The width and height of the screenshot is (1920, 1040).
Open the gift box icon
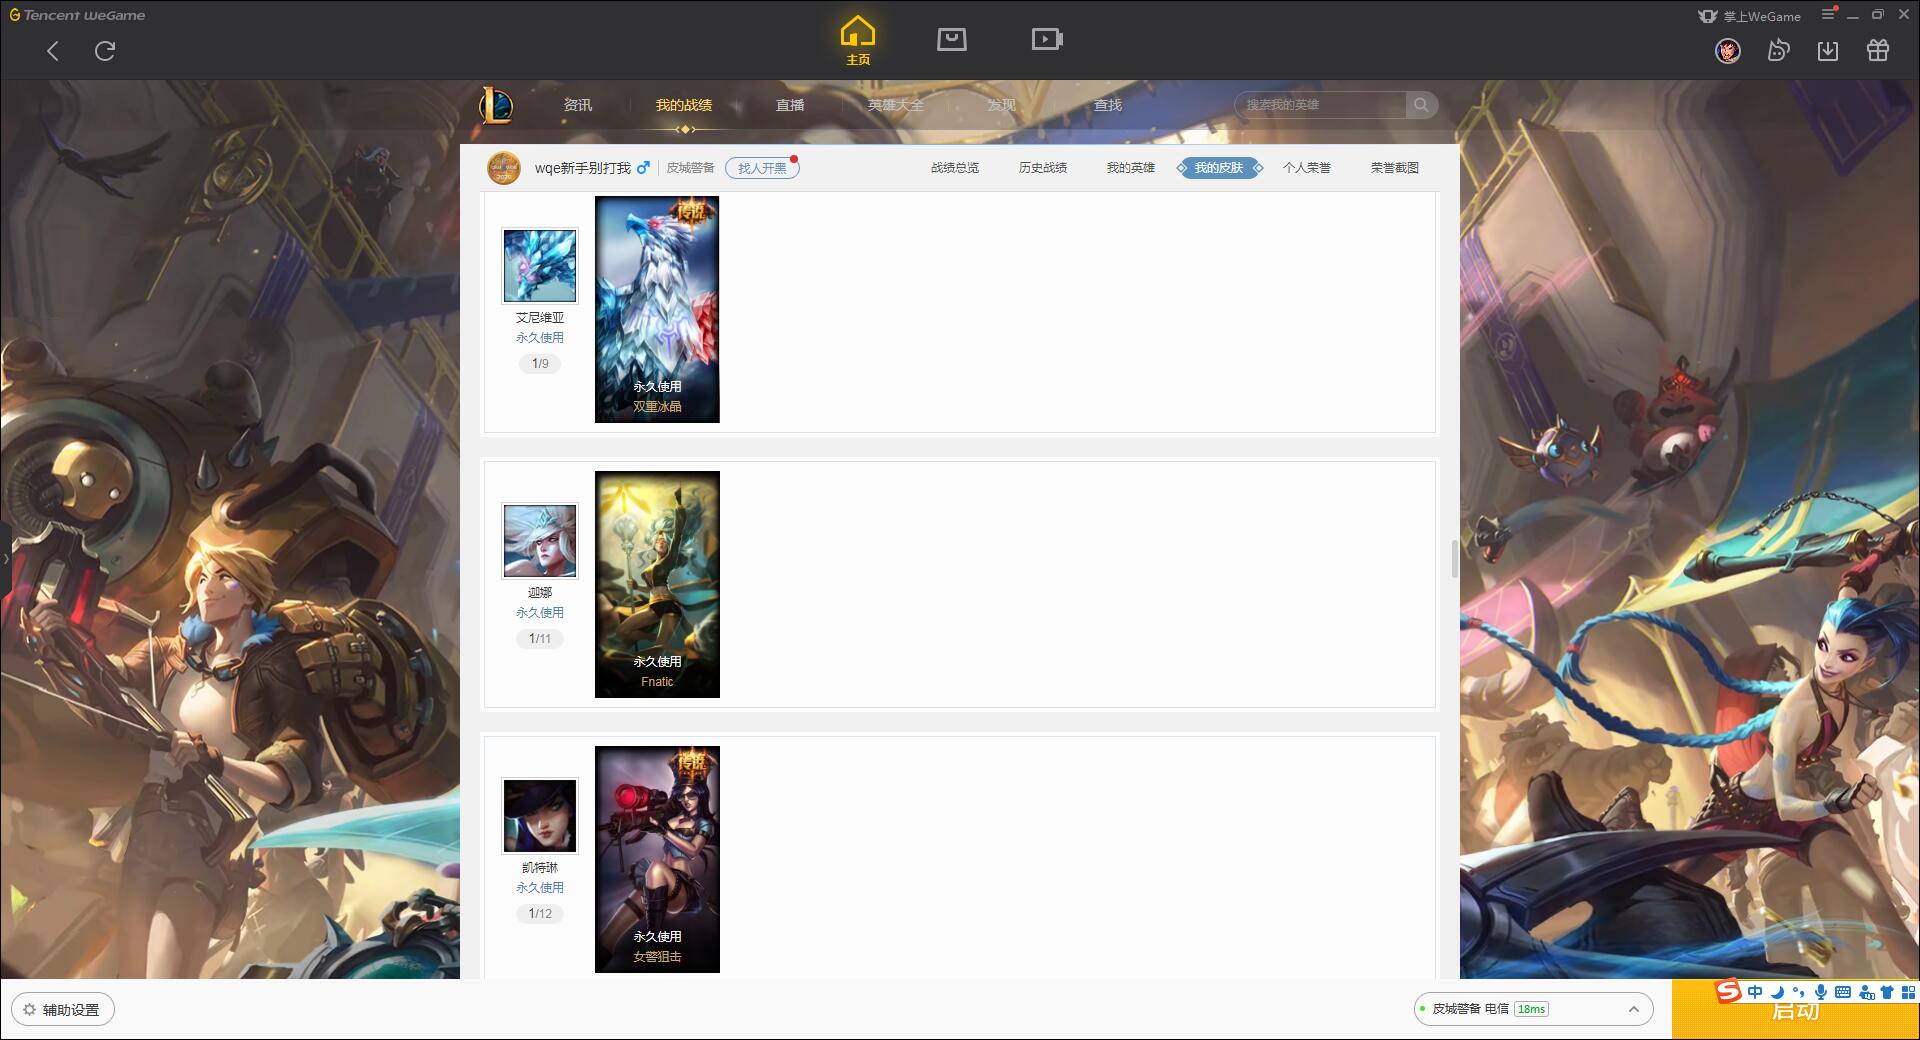click(x=1878, y=50)
